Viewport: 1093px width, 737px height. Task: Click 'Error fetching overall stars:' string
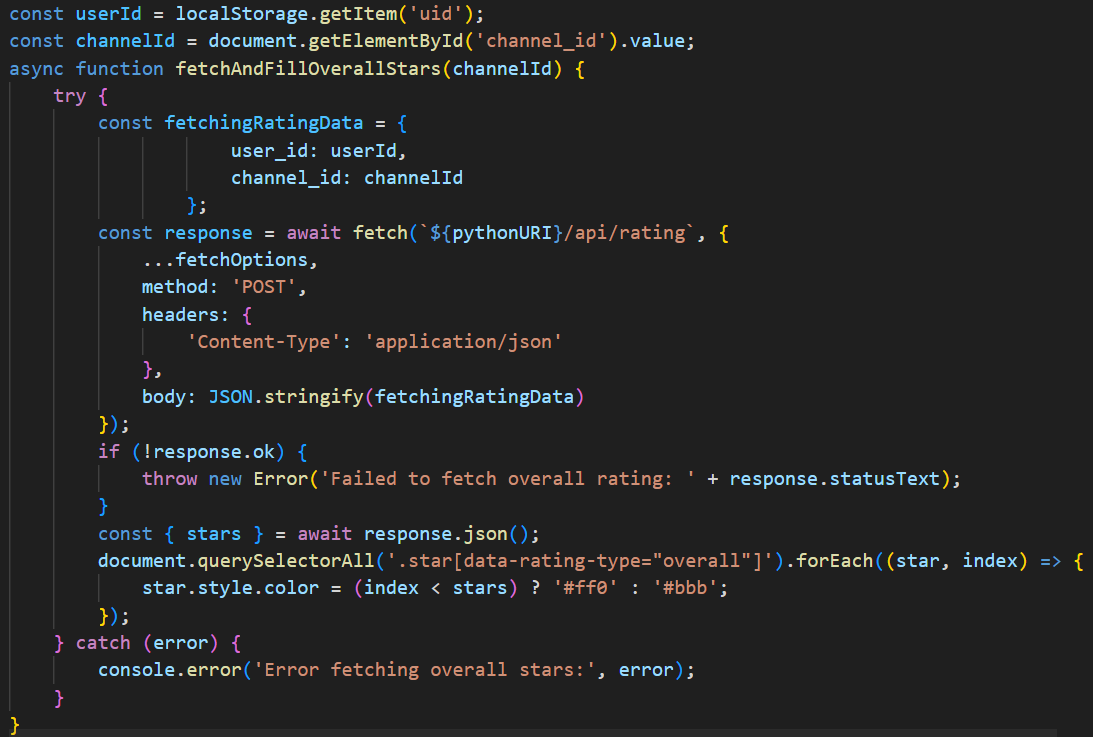(x=424, y=670)
